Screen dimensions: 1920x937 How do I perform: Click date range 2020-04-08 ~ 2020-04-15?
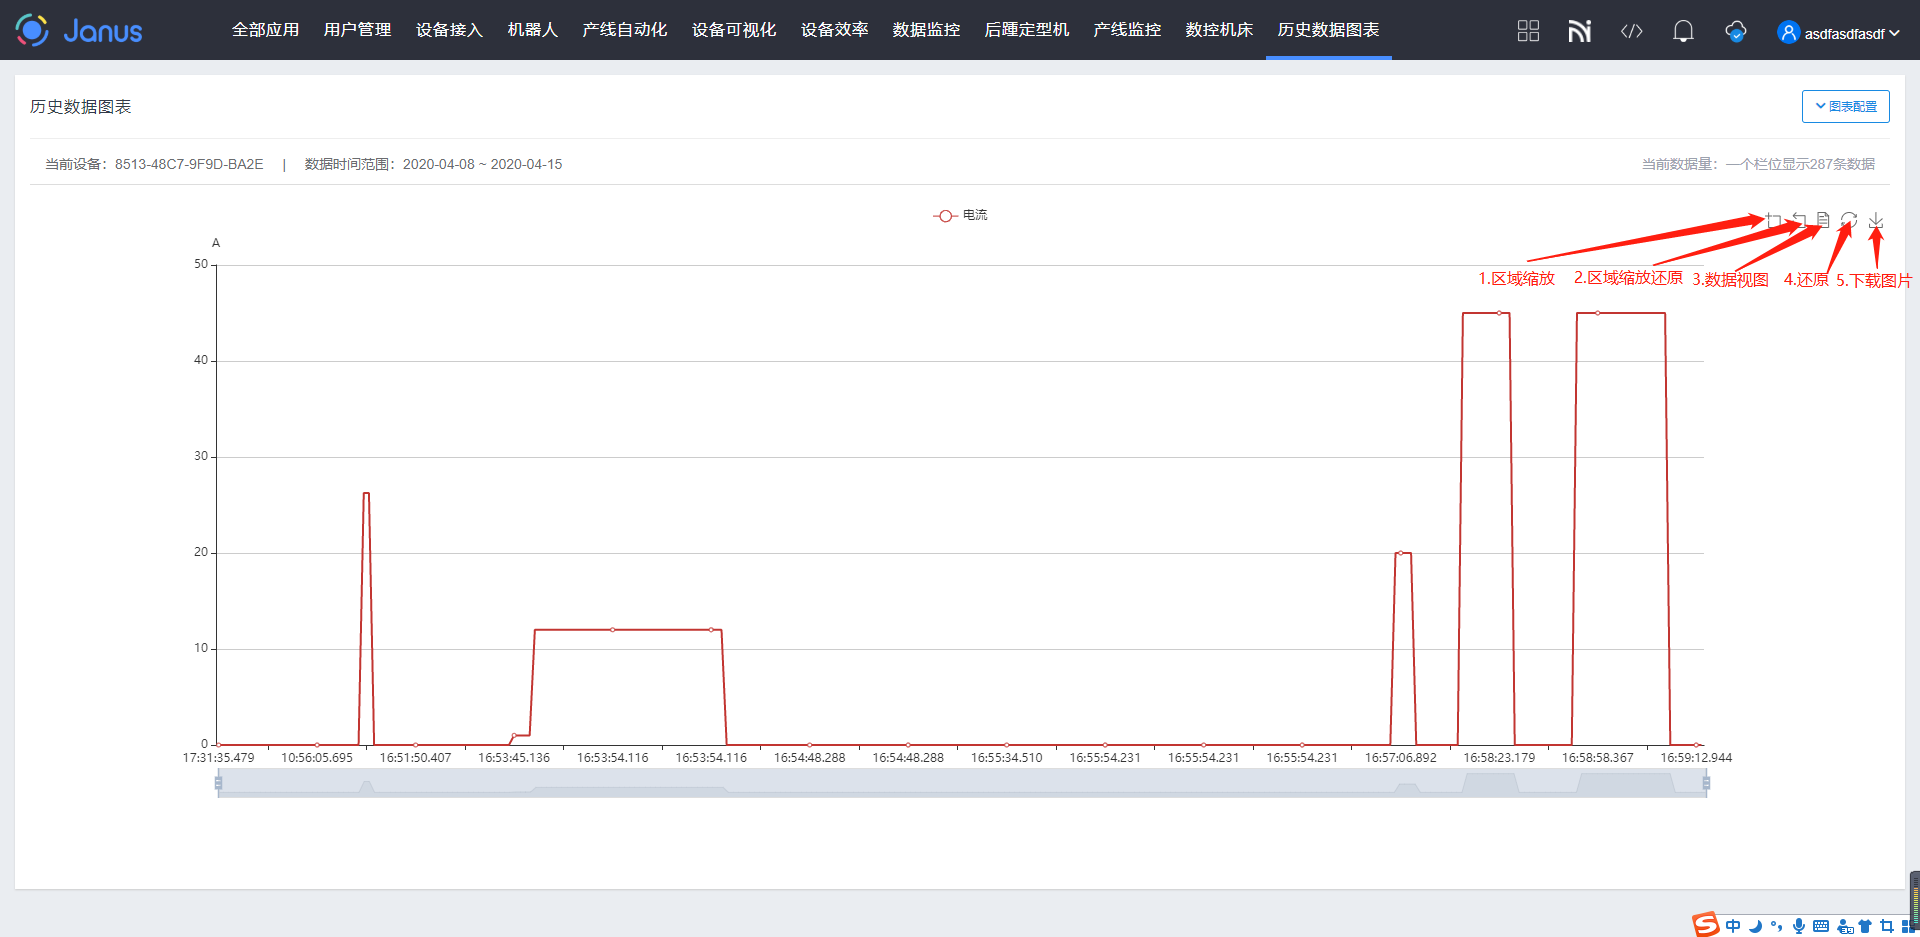482,164
